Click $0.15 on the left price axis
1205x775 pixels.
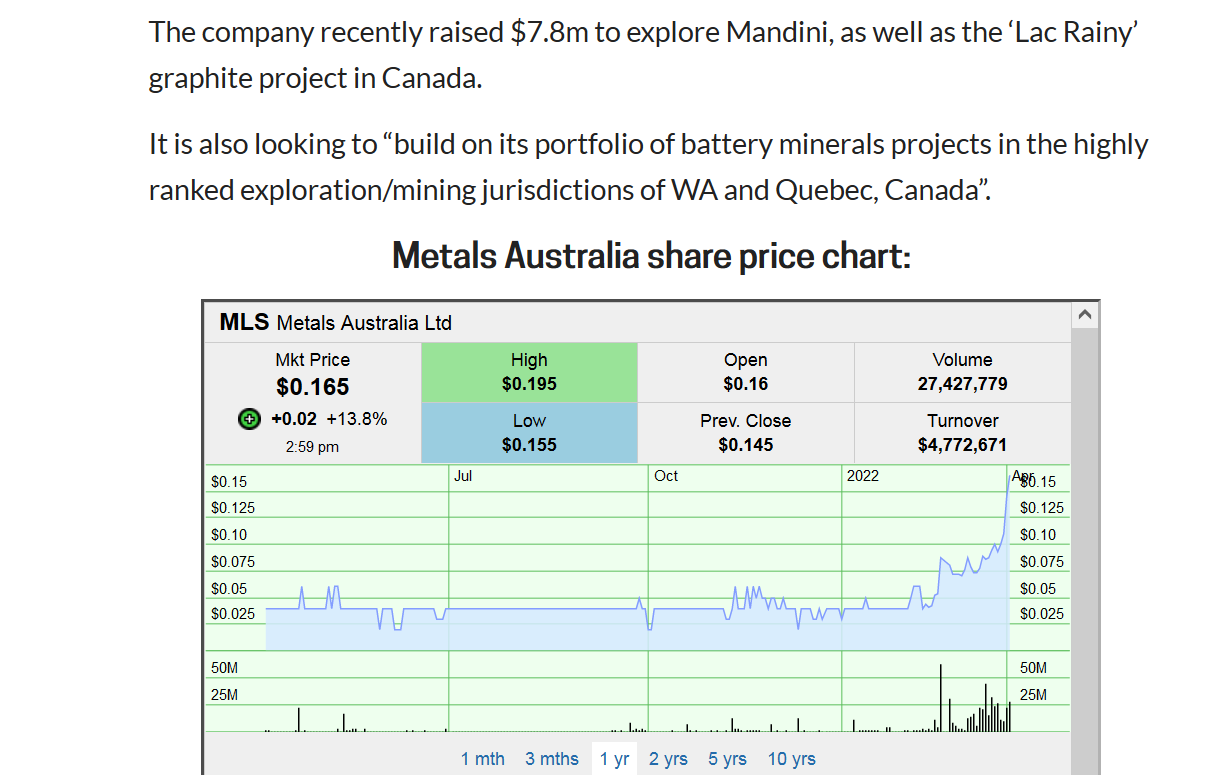coord(229,482)
